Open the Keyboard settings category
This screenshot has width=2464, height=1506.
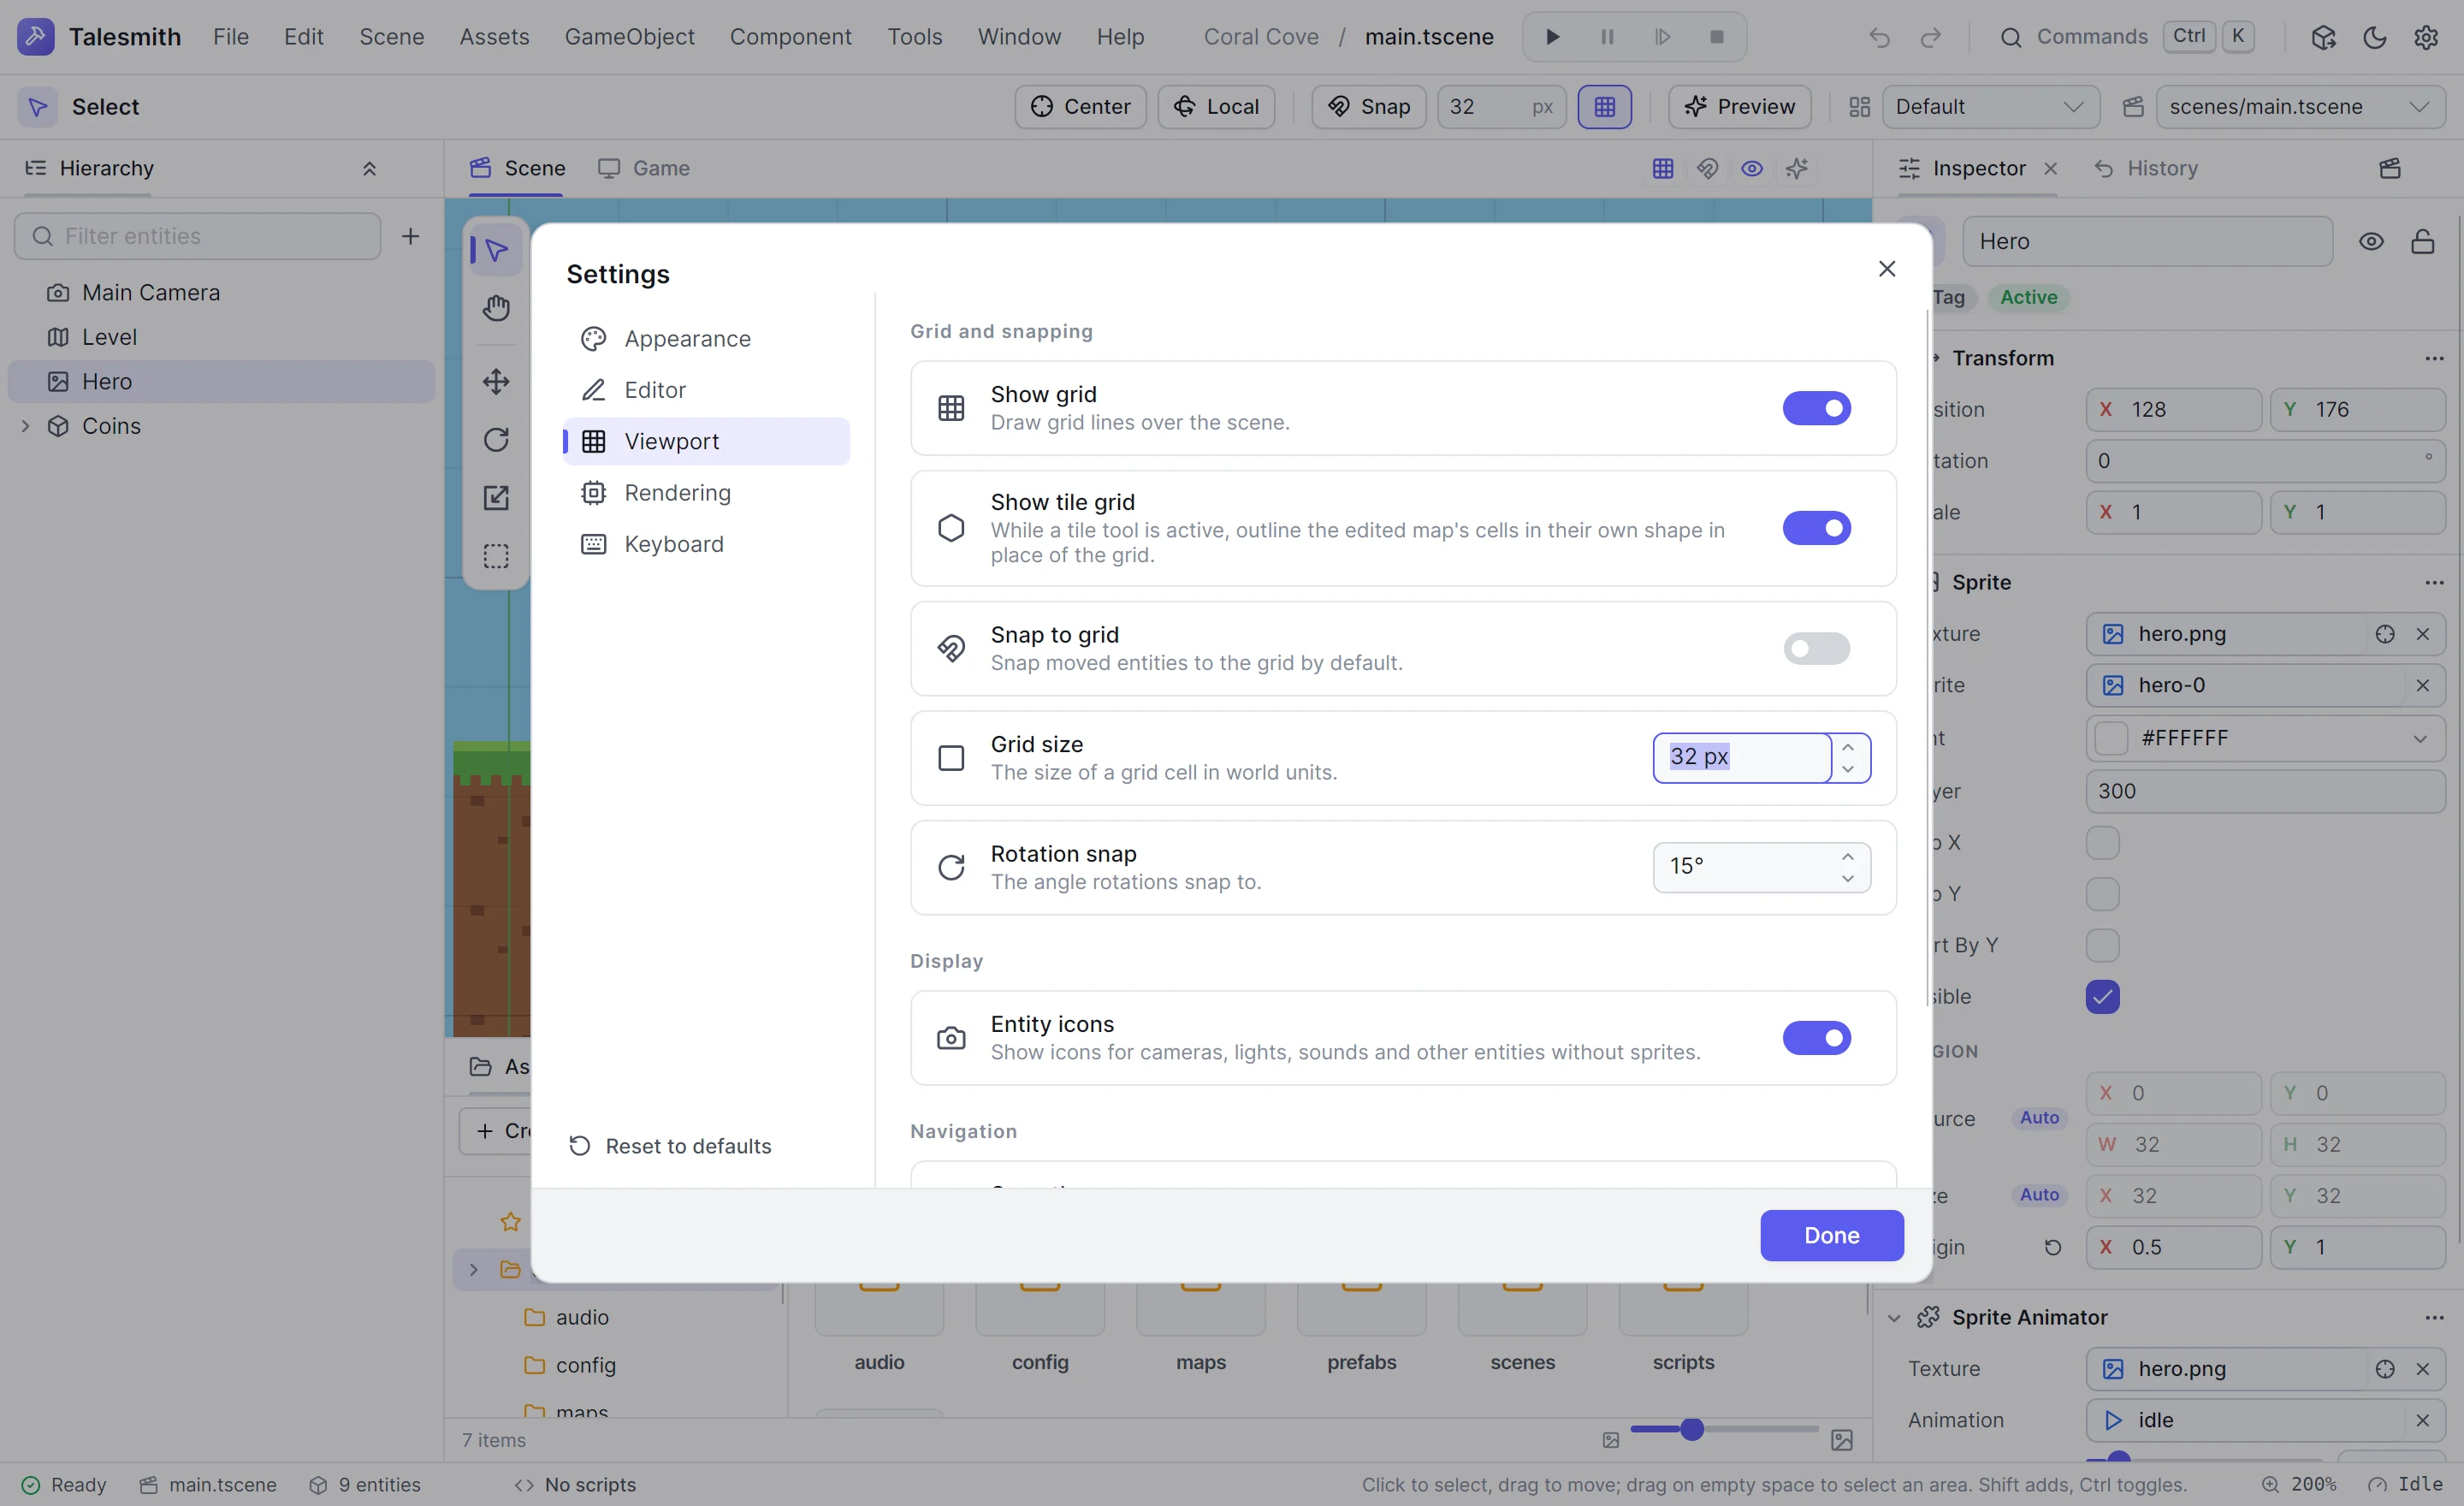point(706,544)
